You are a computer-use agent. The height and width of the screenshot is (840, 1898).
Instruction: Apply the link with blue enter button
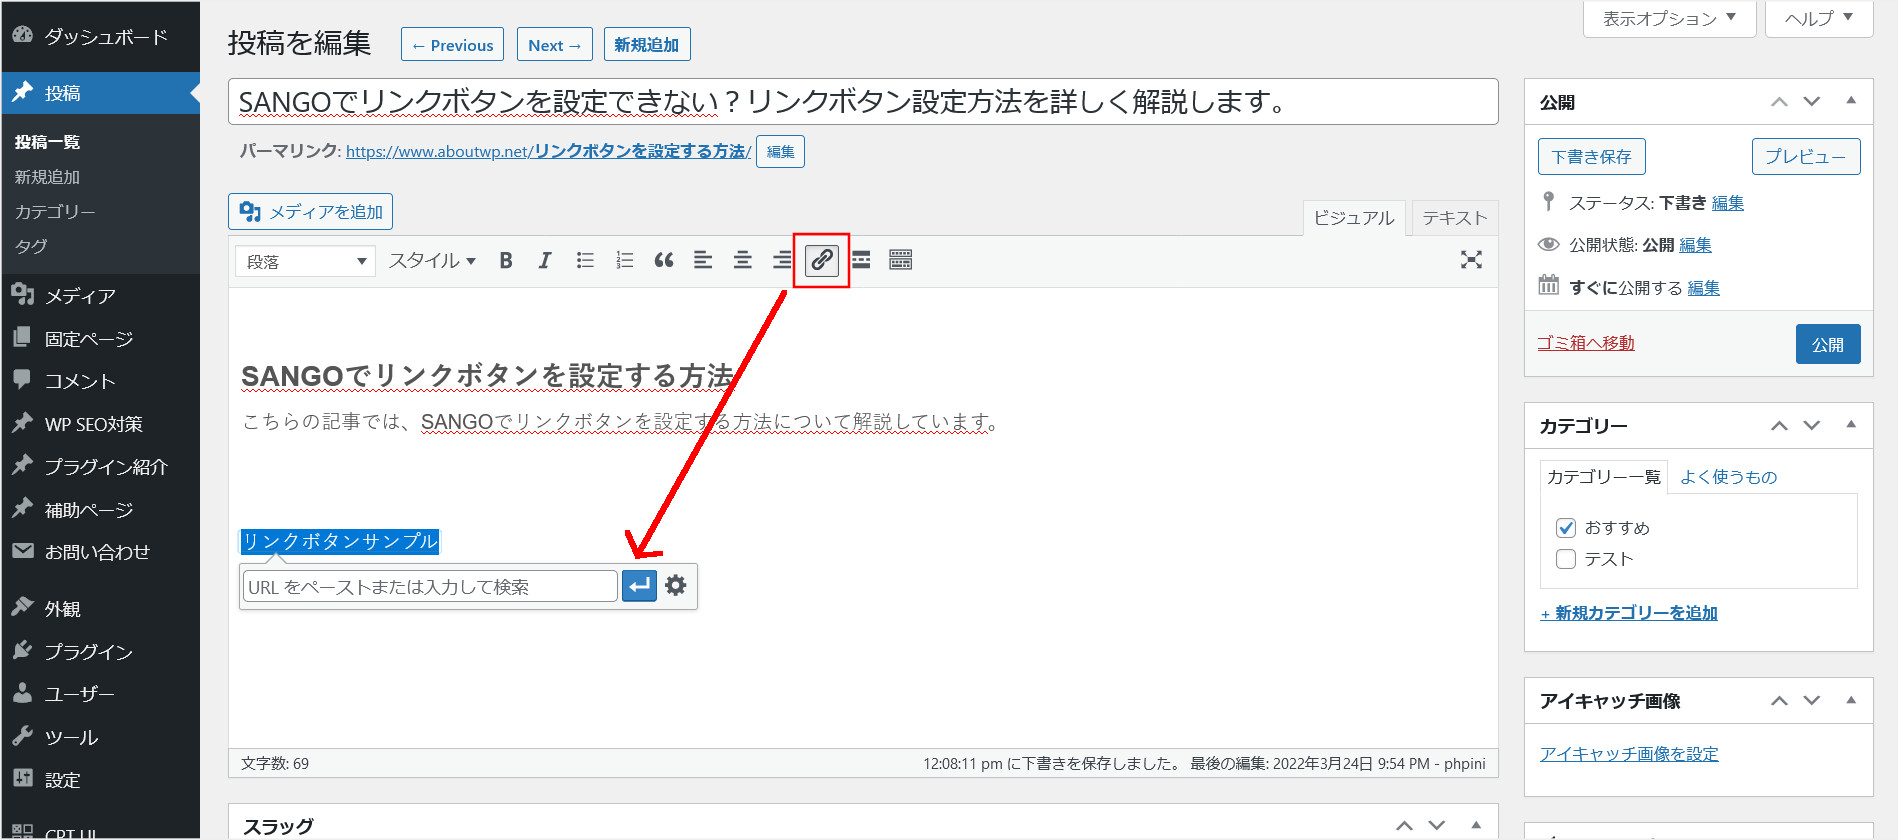639,586
